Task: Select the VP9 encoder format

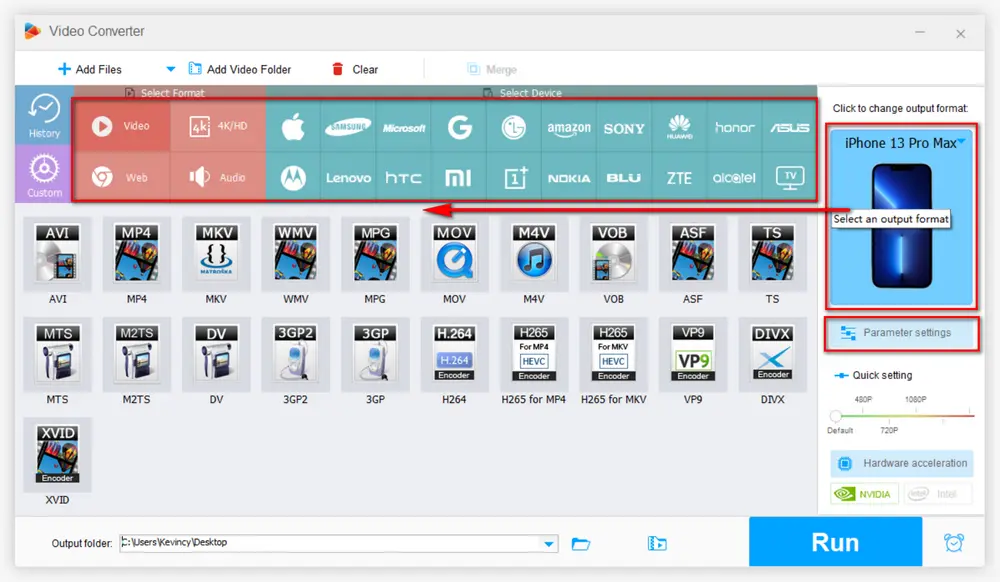Action: click(693, 350)
